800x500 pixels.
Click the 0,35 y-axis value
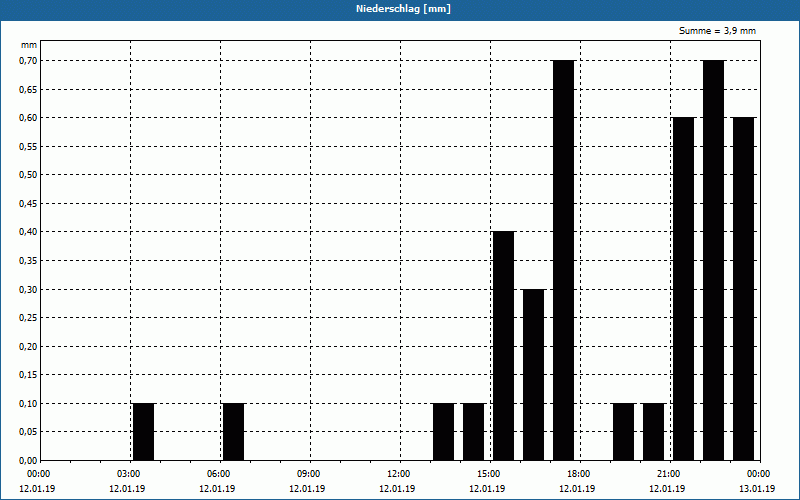28,261
